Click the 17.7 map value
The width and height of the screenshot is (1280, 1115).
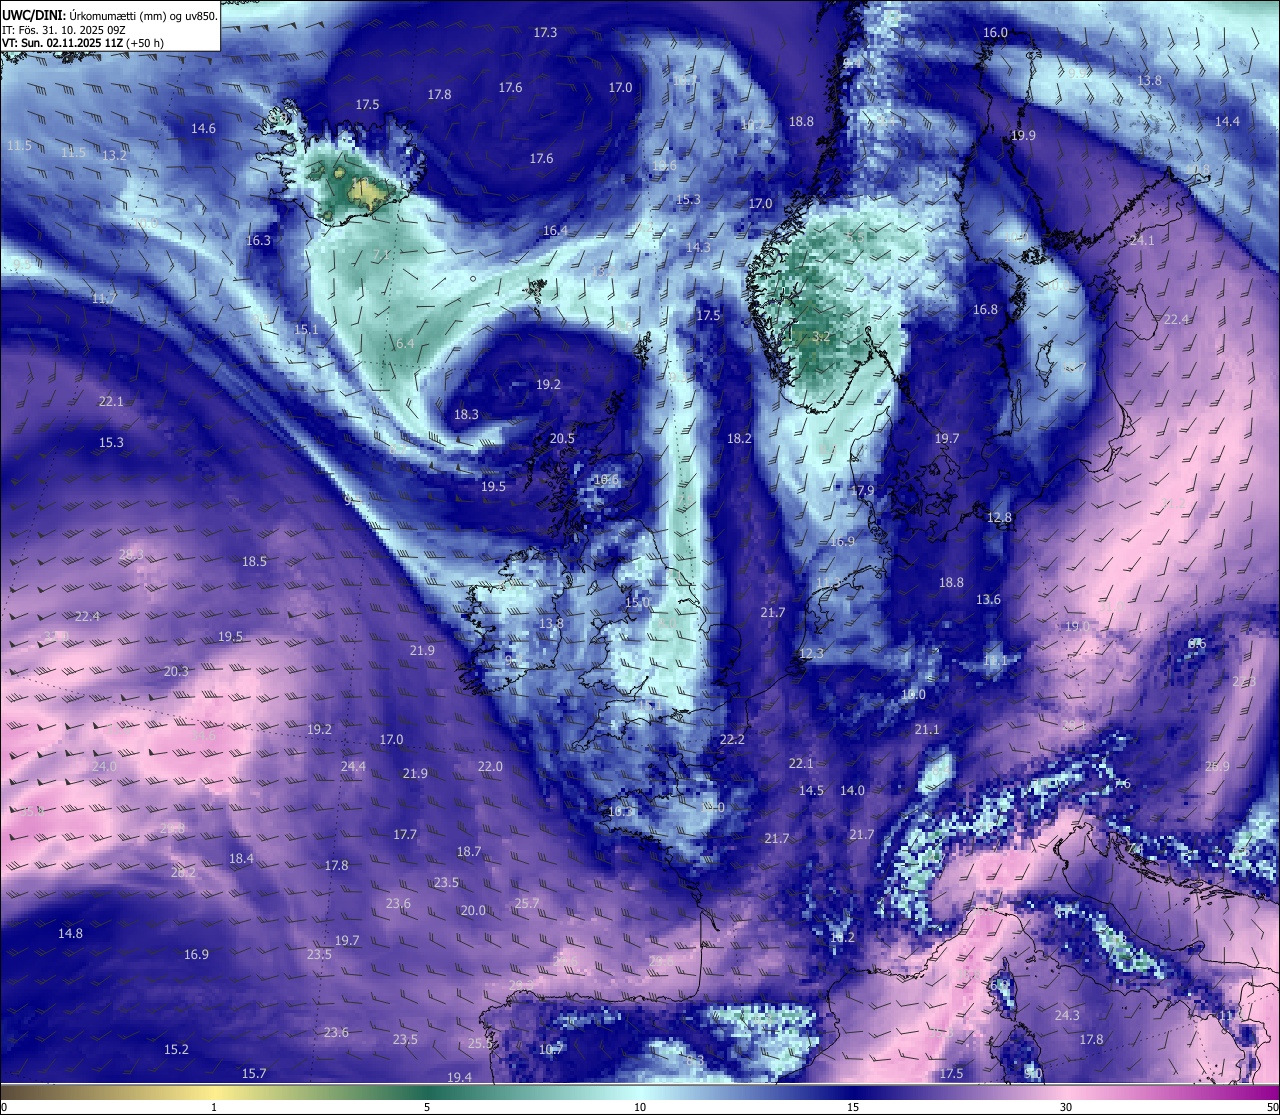click(405, 835)
